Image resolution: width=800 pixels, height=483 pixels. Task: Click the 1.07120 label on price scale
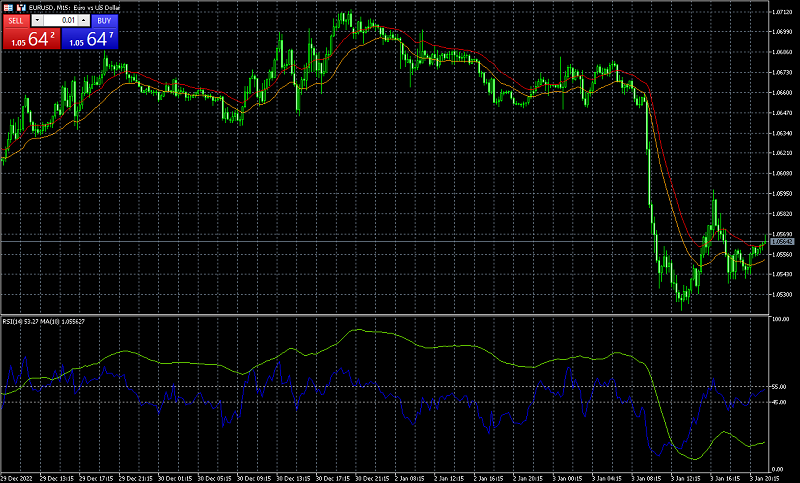pos(782,12)
